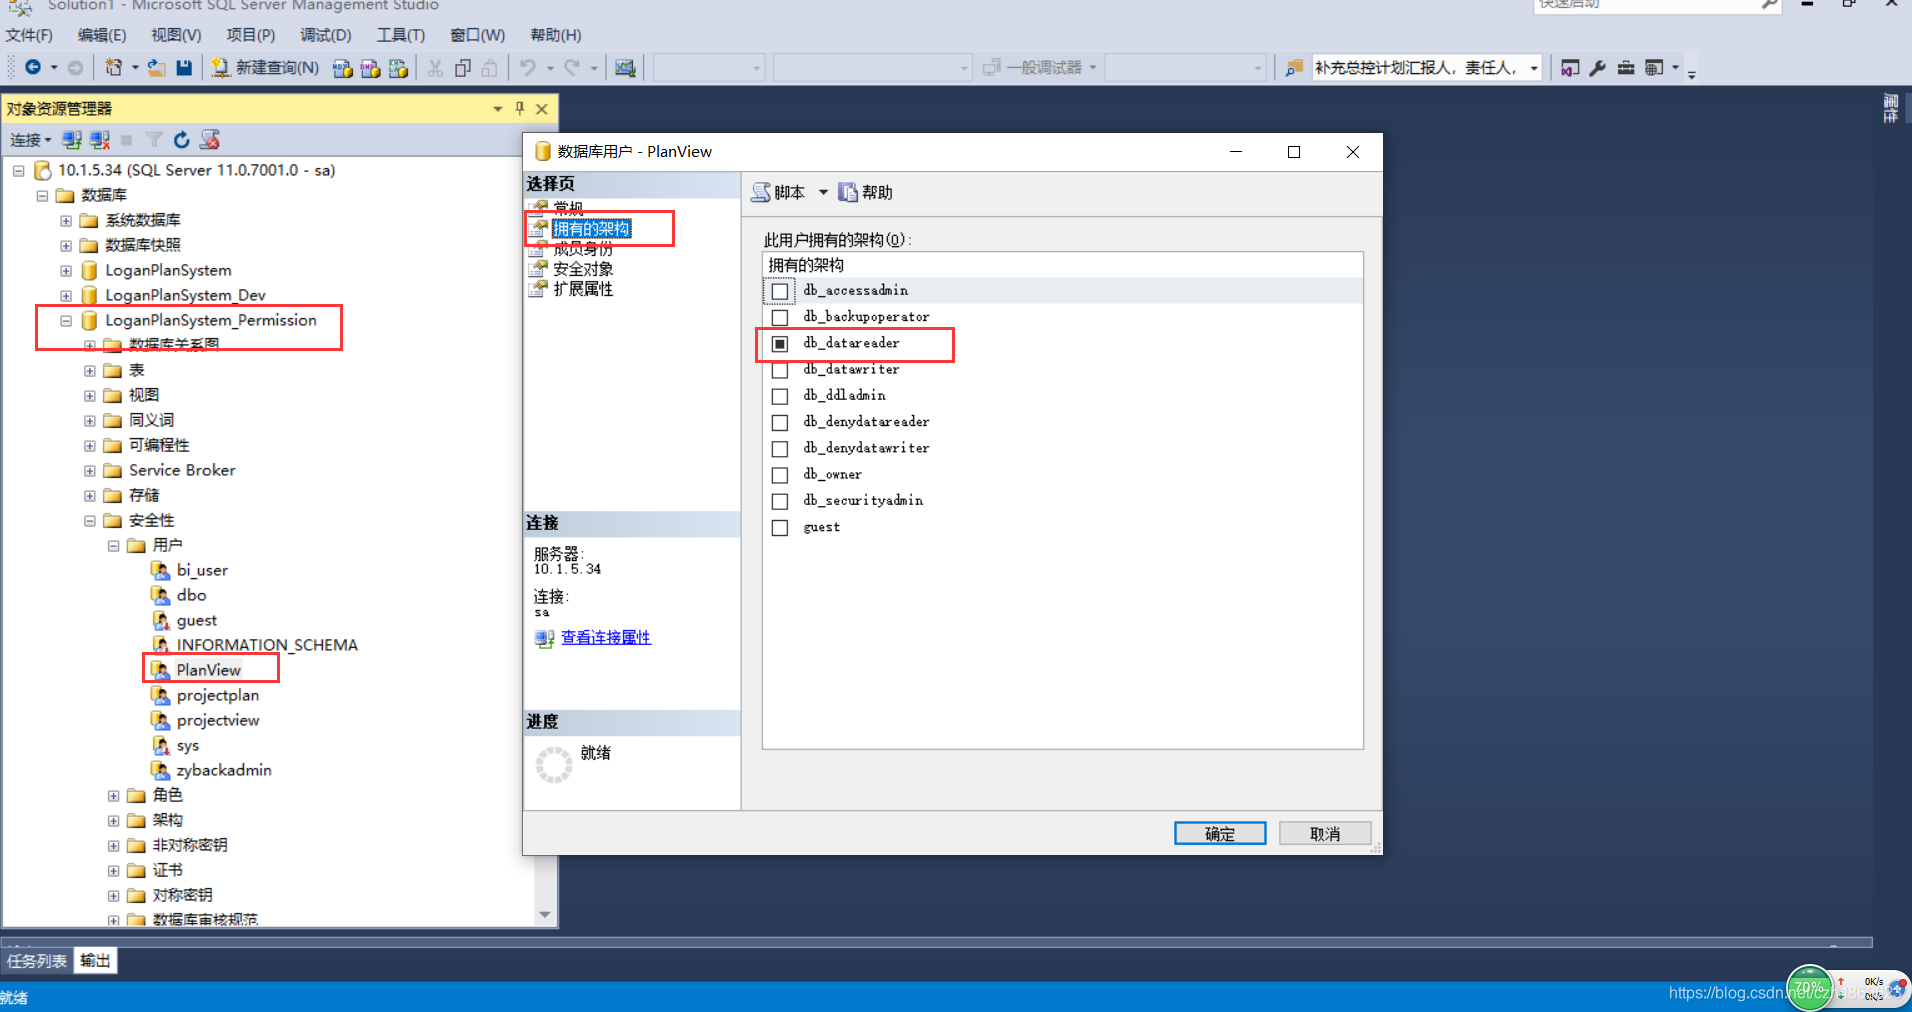The height and width of the screenshot is (1012, 1912).
Task: Expand the Service Broker folder
Action: click(90, 471)
